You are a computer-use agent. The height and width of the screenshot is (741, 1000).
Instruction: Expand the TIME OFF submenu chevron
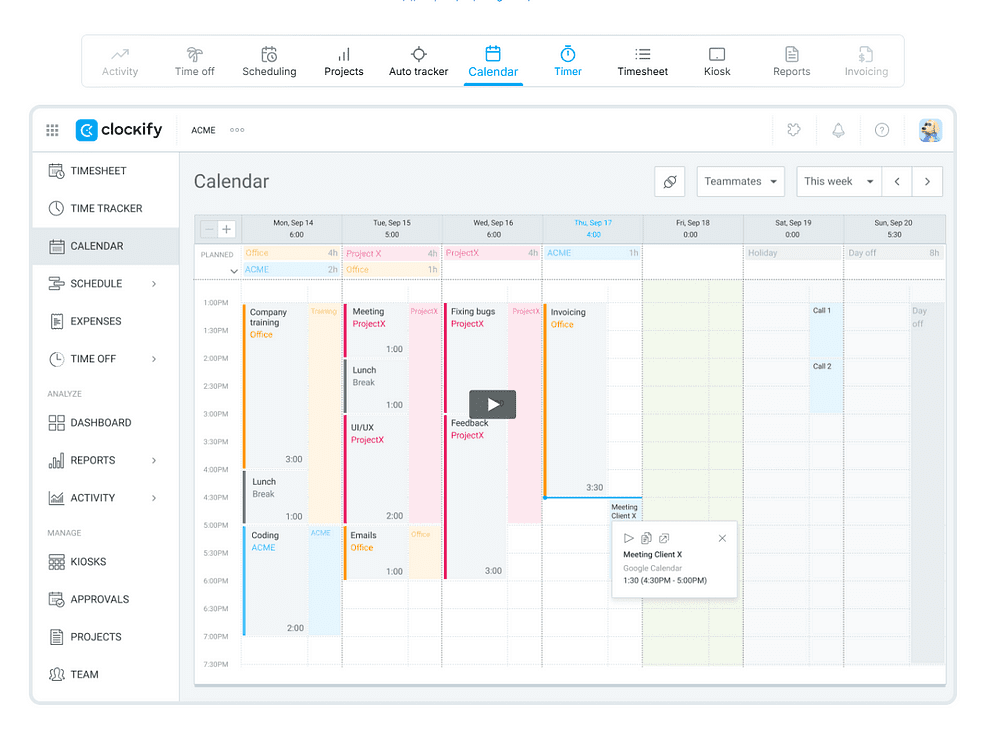click(x=154, y=359)
